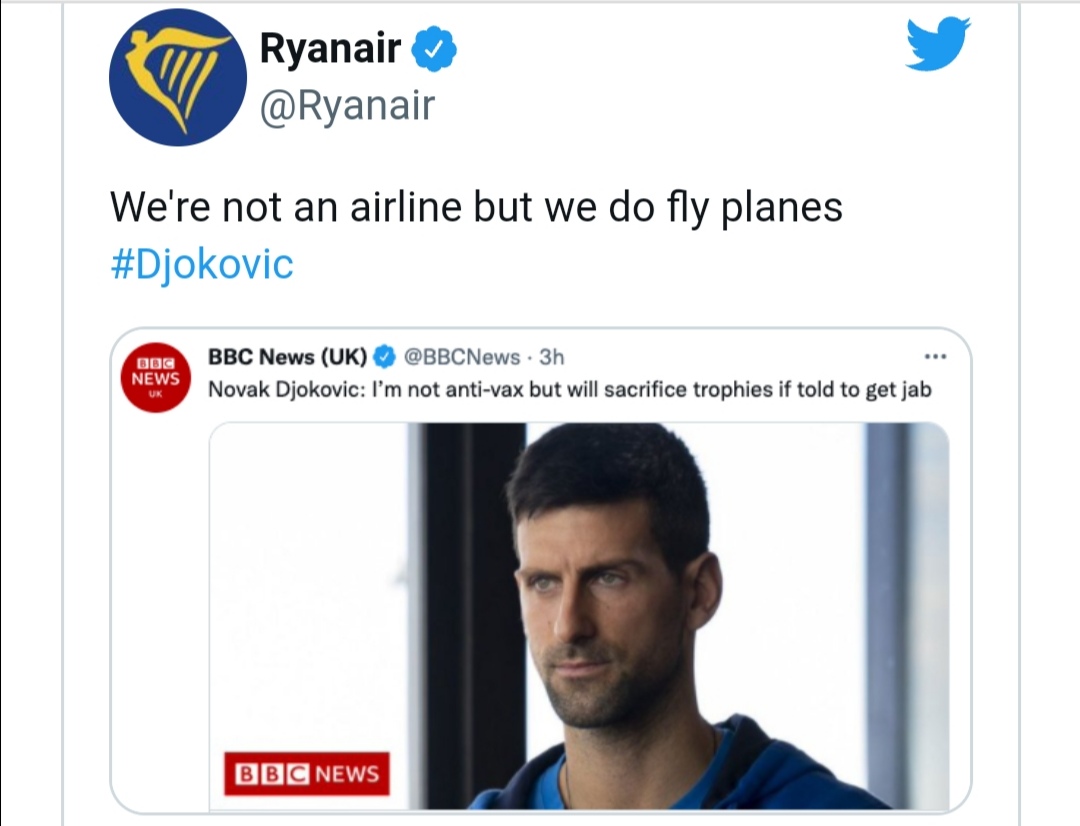Viewport: 1080px width, 826px height.
Task: Click the BBC NEWS red logo on photo
Action: [x=307, y=773]
